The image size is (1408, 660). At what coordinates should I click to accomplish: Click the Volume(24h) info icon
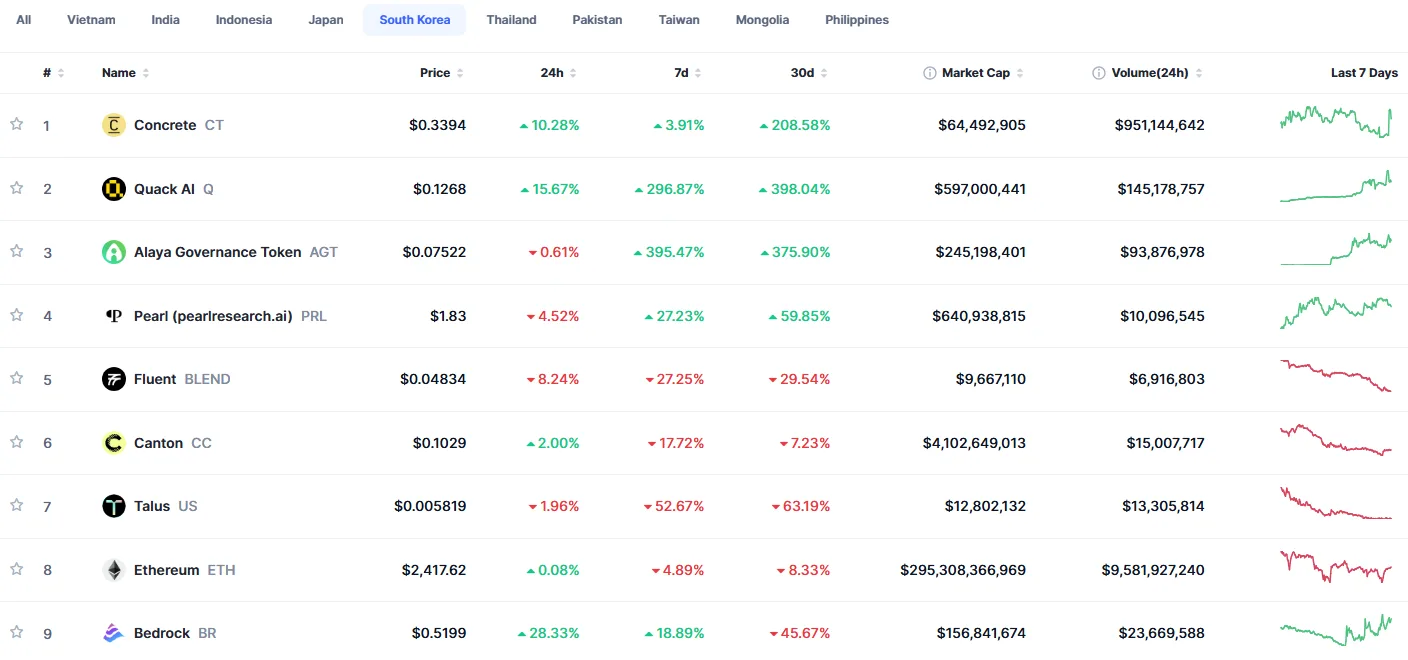point(1099,73)
